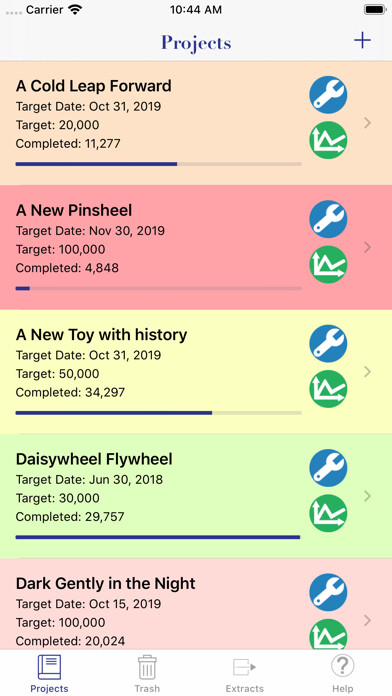Open progress chart for A Cold Leap Forward
Image resolution: width=392 pixels, height=696 pixels.
coord(328,140)
